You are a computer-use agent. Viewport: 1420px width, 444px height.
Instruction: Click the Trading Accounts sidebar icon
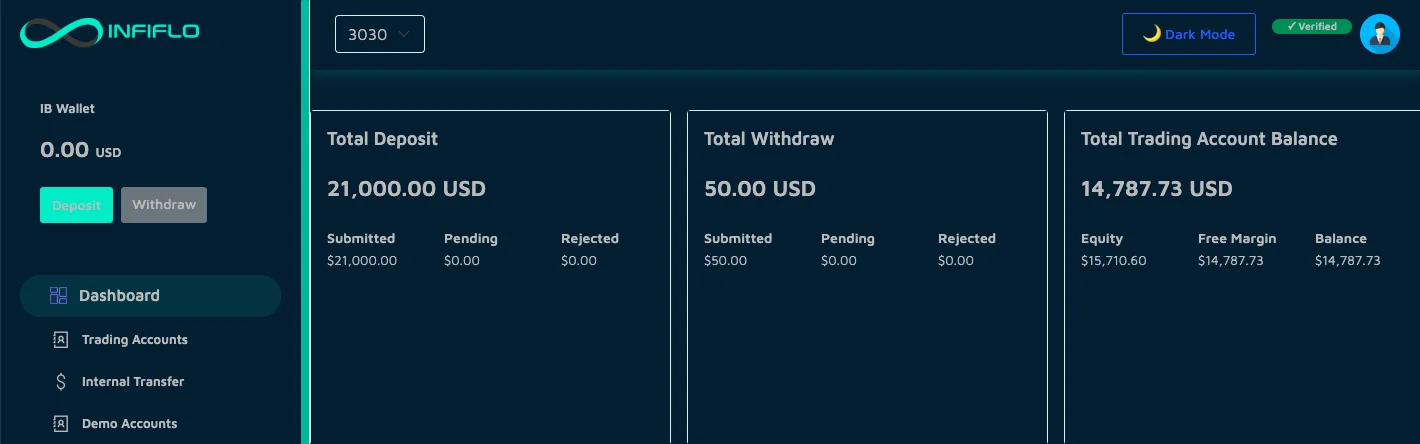60,340
